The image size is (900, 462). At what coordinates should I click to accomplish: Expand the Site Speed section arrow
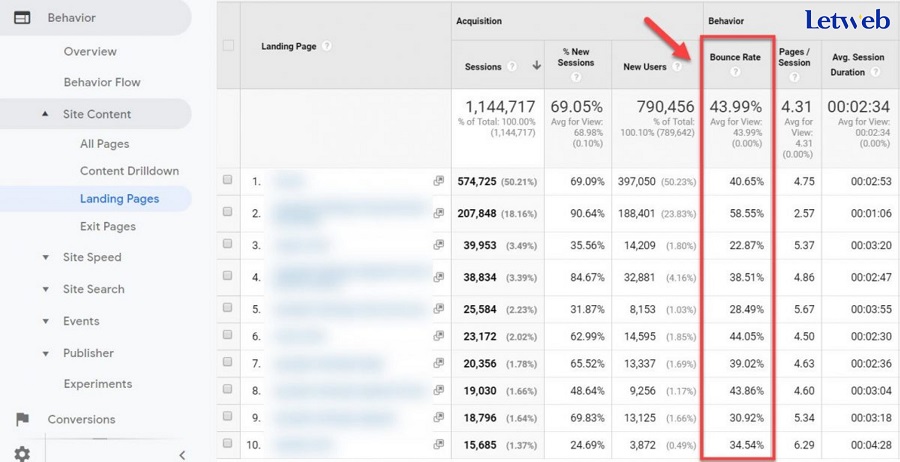point(45,258)
